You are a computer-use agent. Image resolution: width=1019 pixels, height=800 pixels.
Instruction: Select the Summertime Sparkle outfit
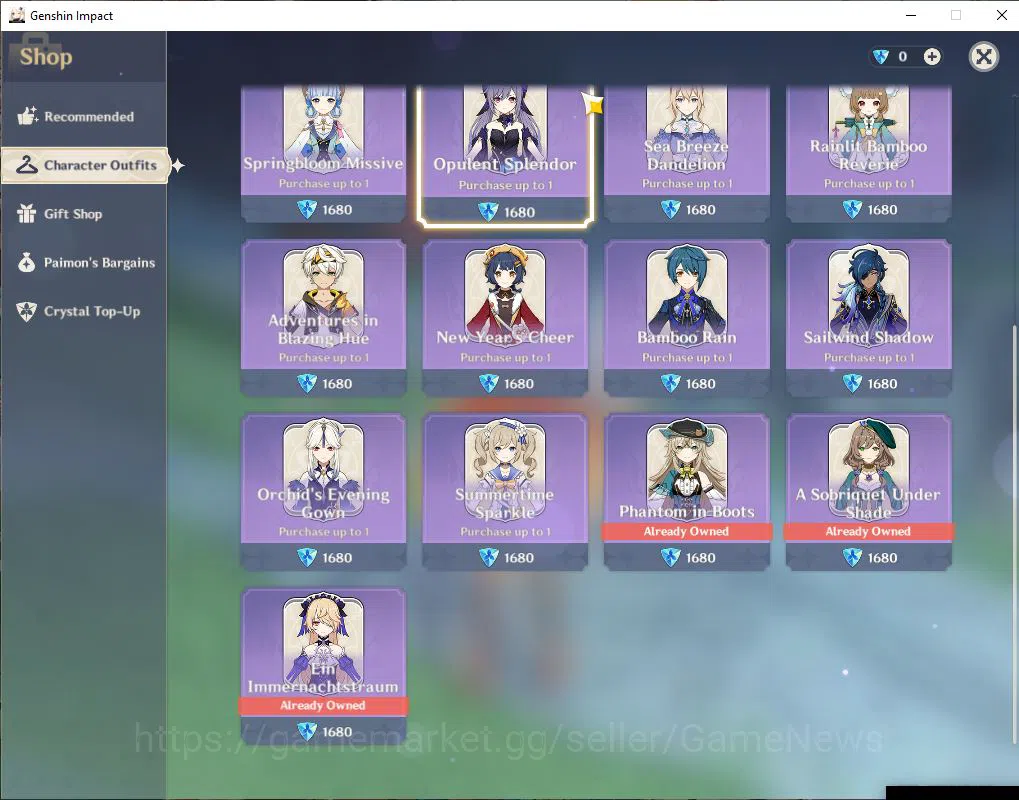coord(505,491)
